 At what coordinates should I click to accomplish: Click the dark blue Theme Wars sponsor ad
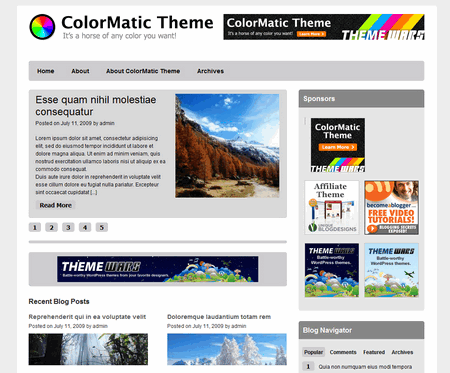332,270
